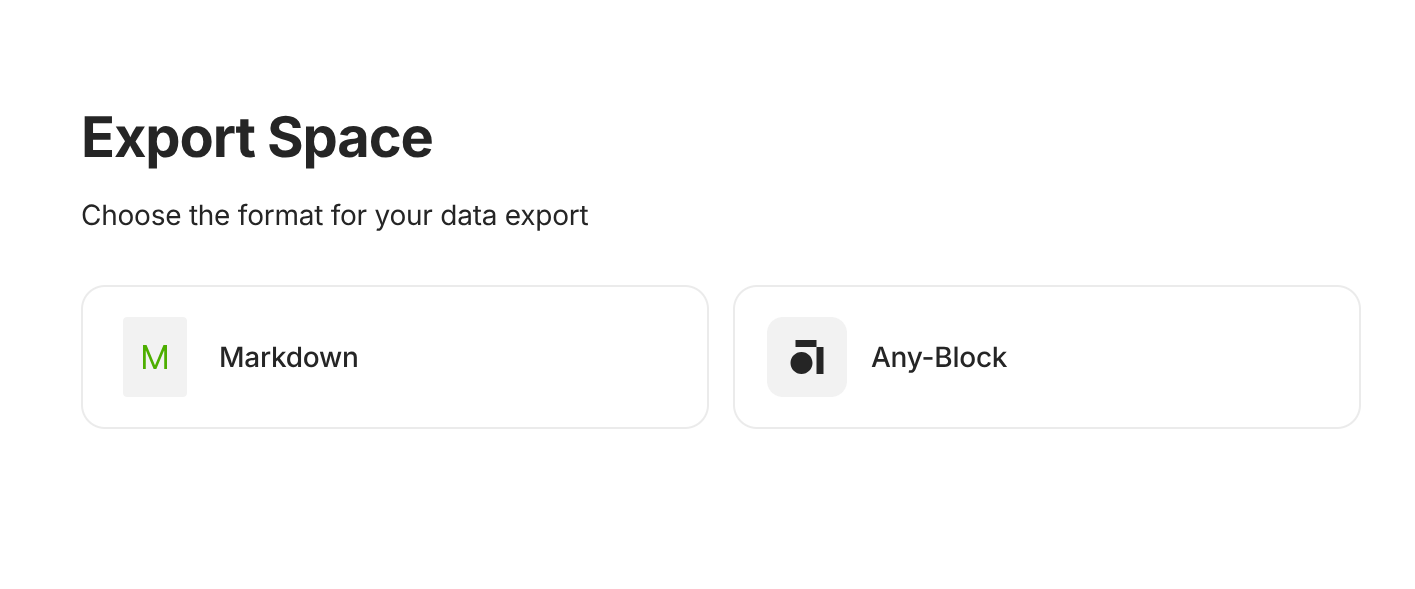The width and height of the screenshot is (1415, 589).
Task: Click the Any-Block logo icon
Action: 806,357
